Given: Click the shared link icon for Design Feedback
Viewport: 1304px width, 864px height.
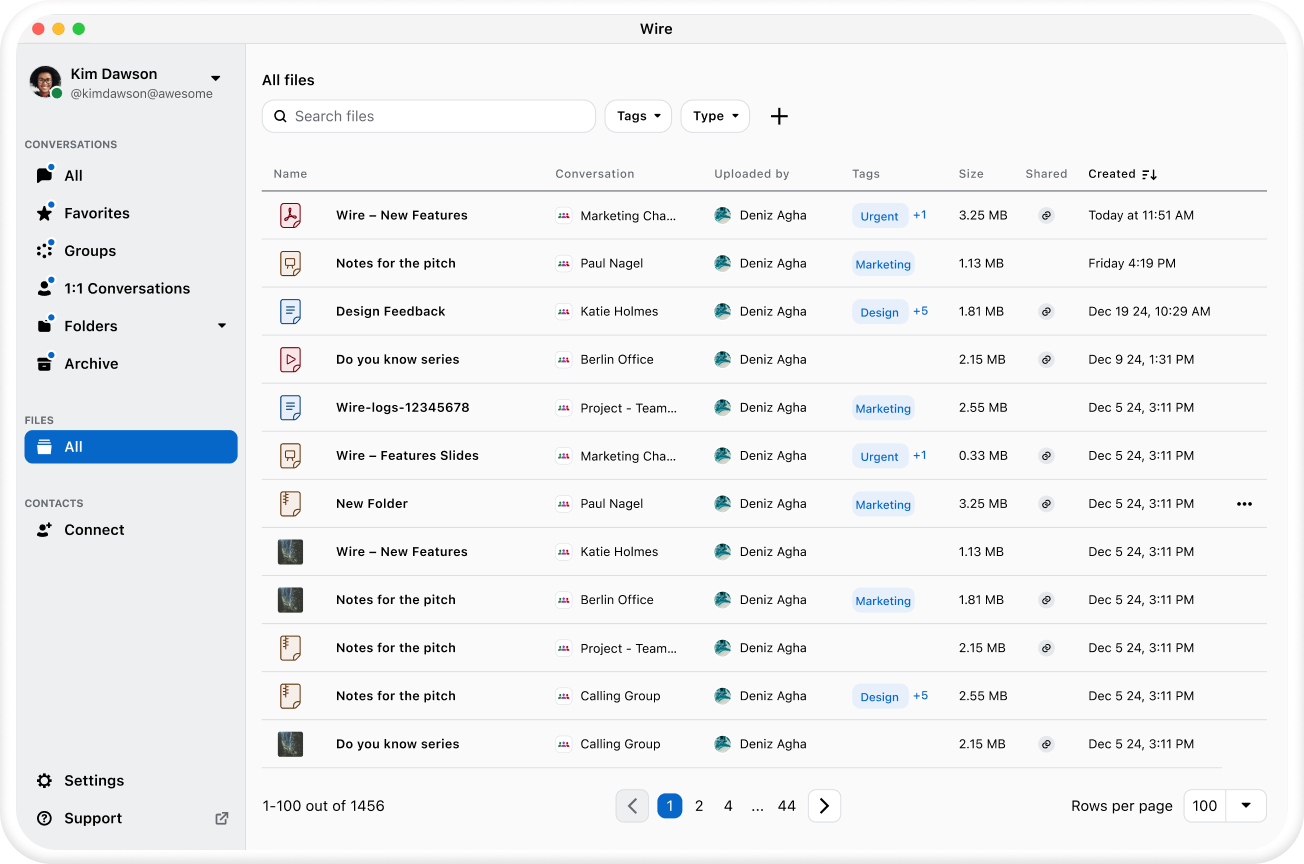Looking at the screenshot, I should [1046, 312].
